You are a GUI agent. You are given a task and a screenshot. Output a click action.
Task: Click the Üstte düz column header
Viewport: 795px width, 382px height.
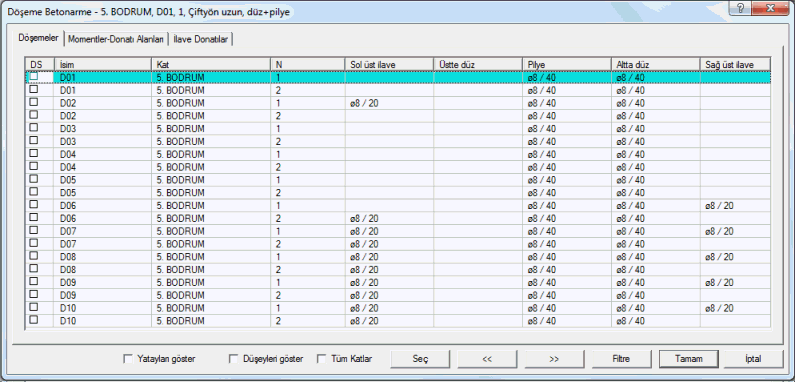(478, 64)
